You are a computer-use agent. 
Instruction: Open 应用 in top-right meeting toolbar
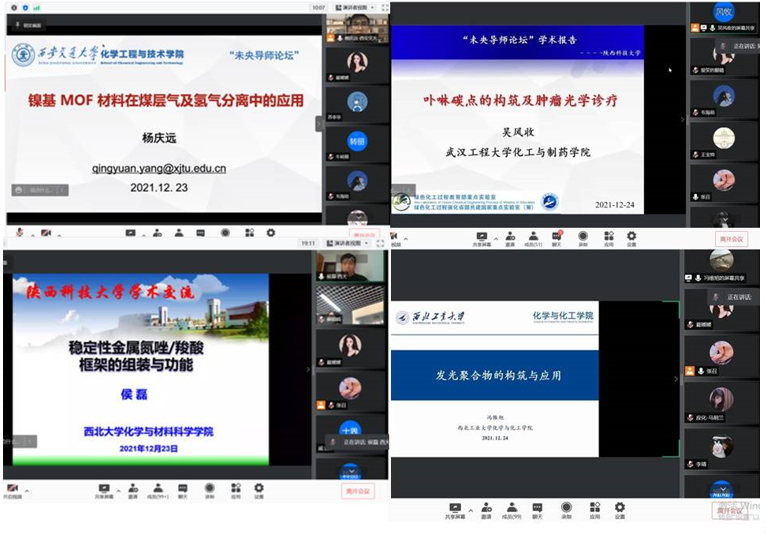[x=609, y=239]
